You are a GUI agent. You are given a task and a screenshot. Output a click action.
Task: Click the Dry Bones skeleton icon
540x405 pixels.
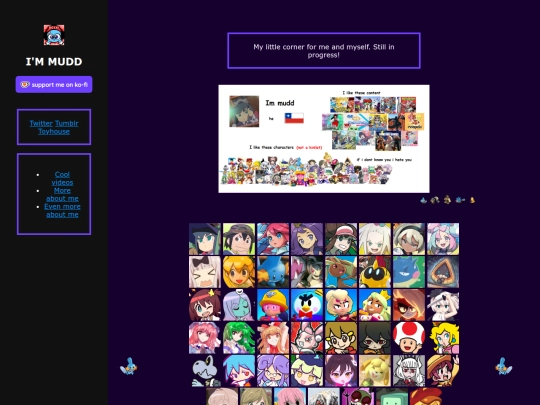pyautogui.click(x=205, y=371)
